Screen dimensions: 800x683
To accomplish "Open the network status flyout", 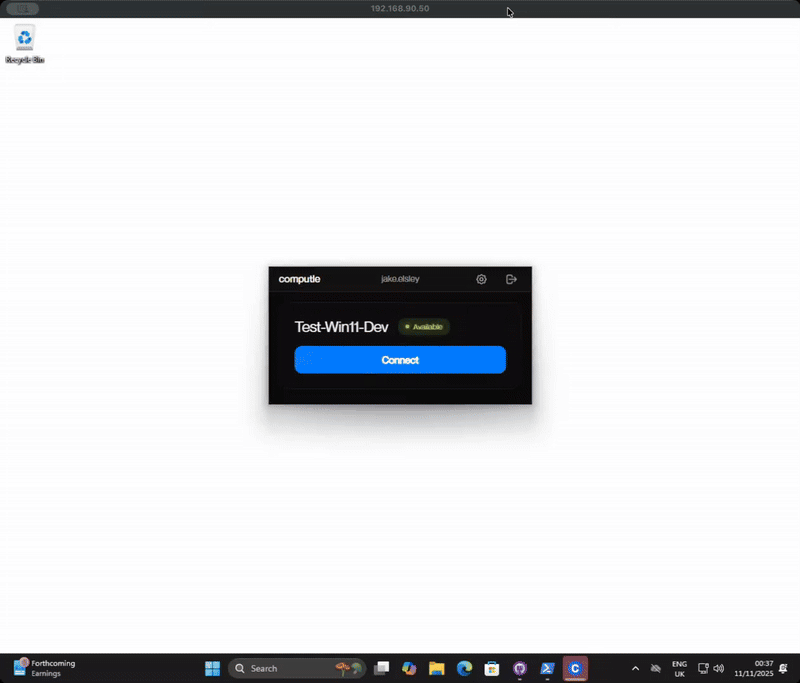I will click(x=702, y=668).
